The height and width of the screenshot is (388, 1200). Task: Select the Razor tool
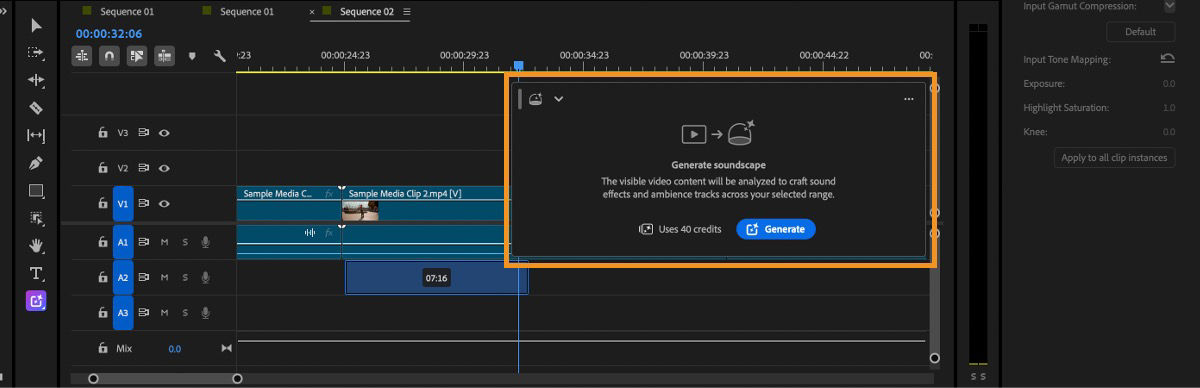tap(36, 107)
